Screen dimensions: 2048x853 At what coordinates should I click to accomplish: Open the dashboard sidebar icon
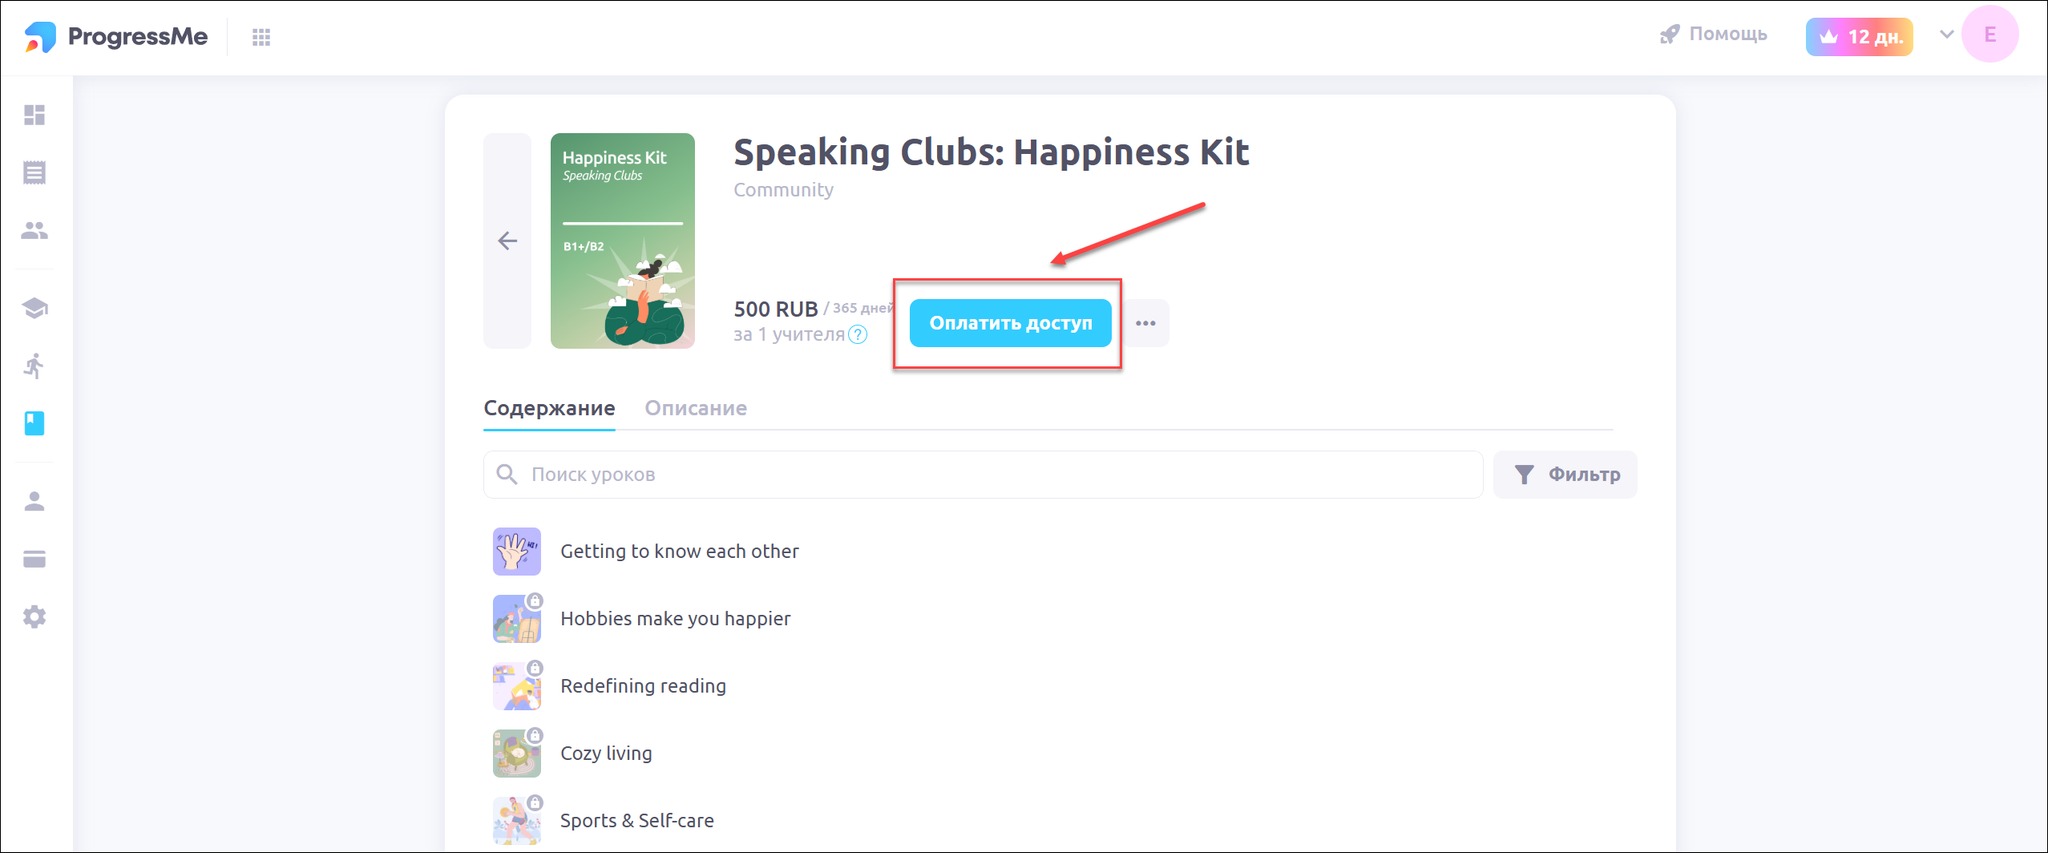point(35,115)
